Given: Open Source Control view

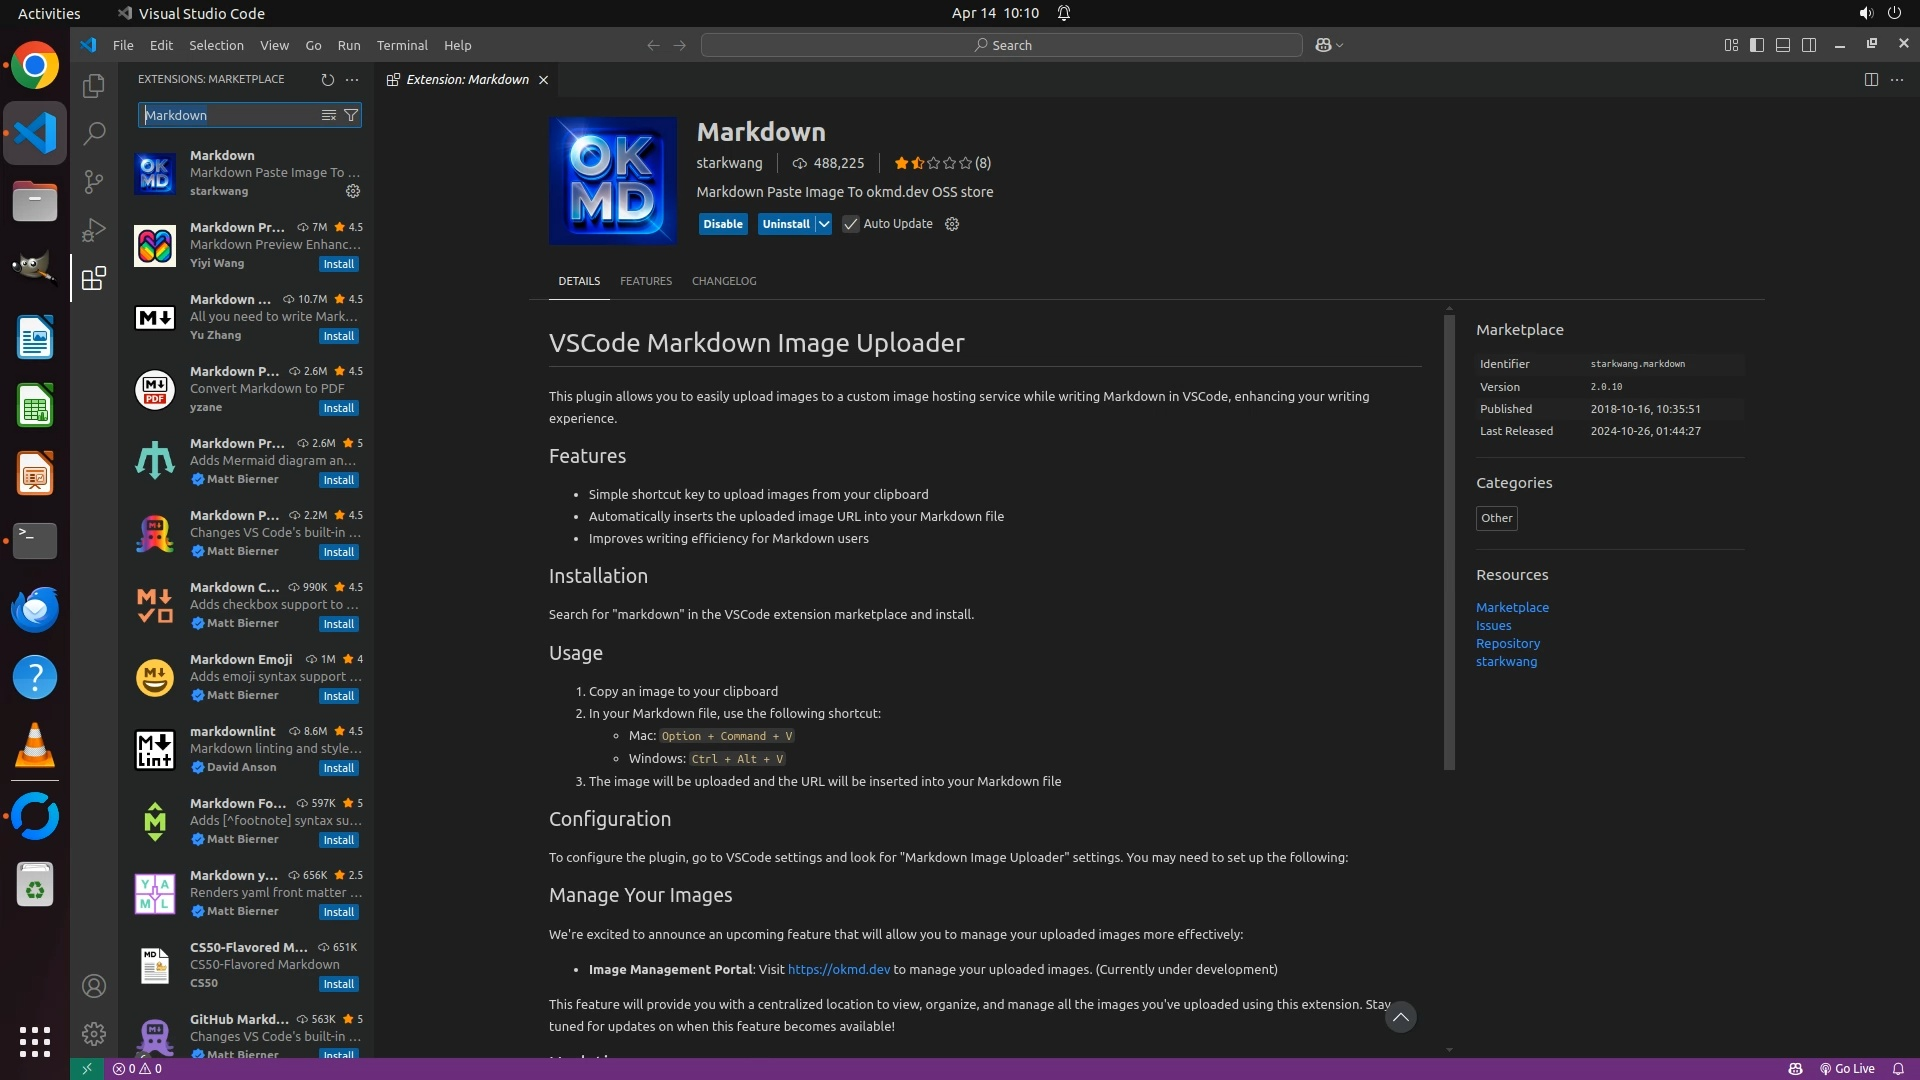Looking at the screenshot, I should pos(93,181).
